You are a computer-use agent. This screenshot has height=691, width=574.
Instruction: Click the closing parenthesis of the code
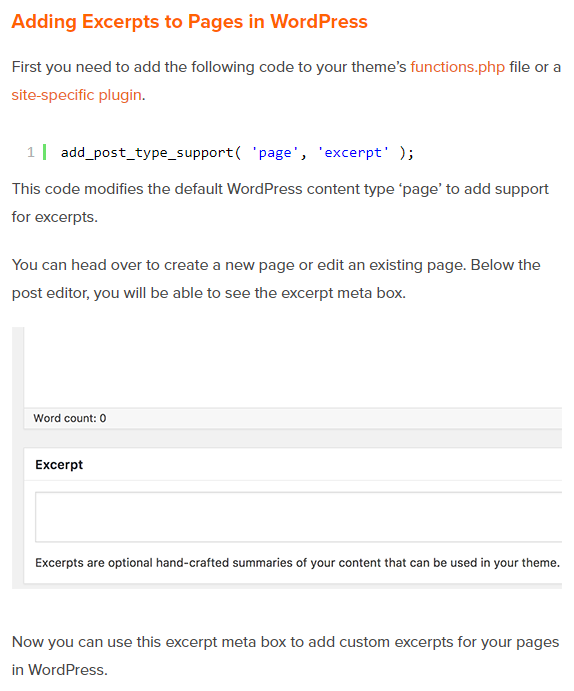point(402,152)
